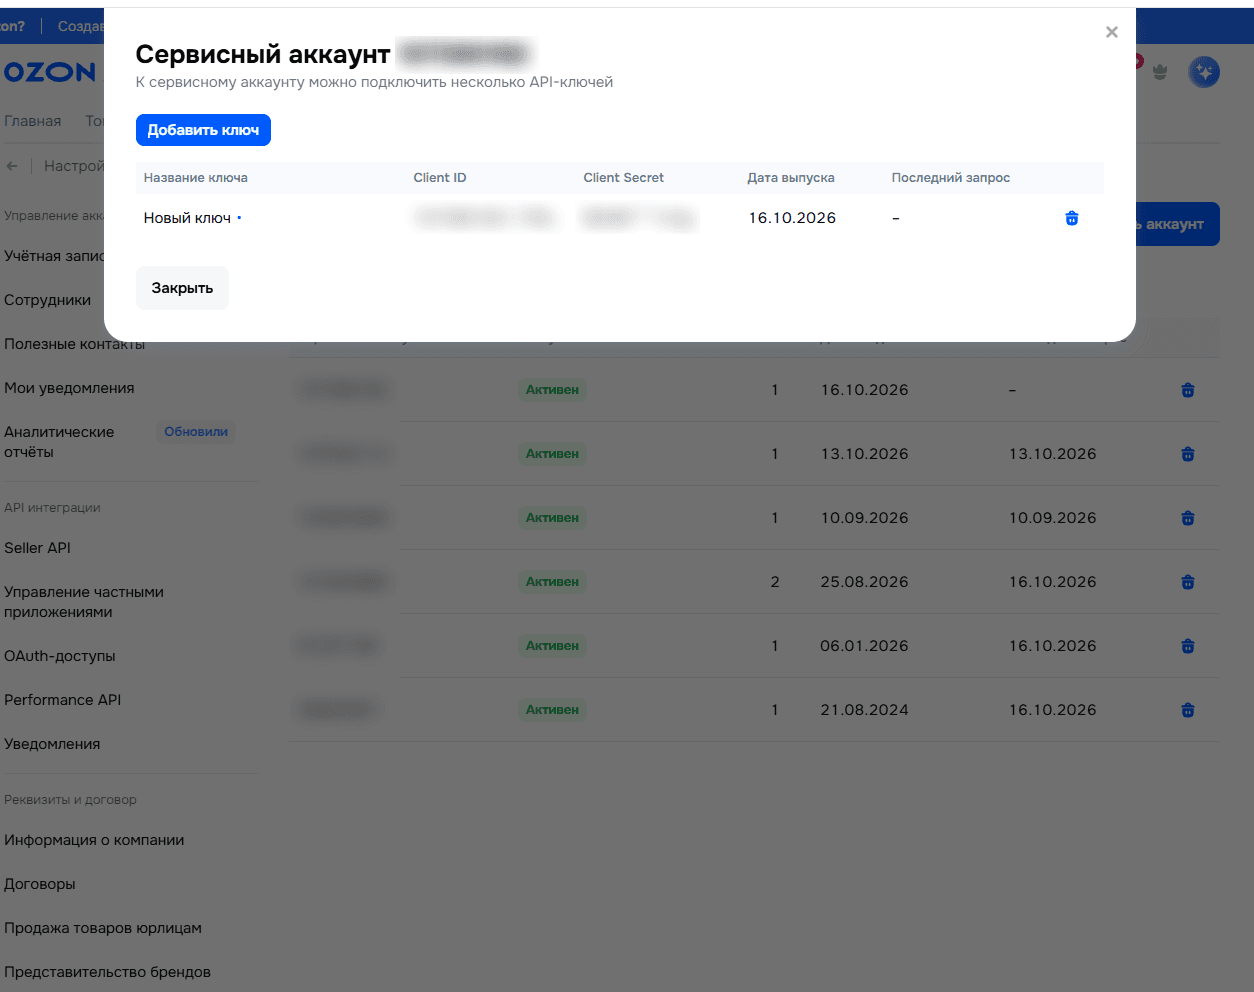Open 'OAuth-доступы' in the sidebar
Image resolution: width=1254 pixels, height=992 pixels.
pyautogui.click(x=60, y=656)
